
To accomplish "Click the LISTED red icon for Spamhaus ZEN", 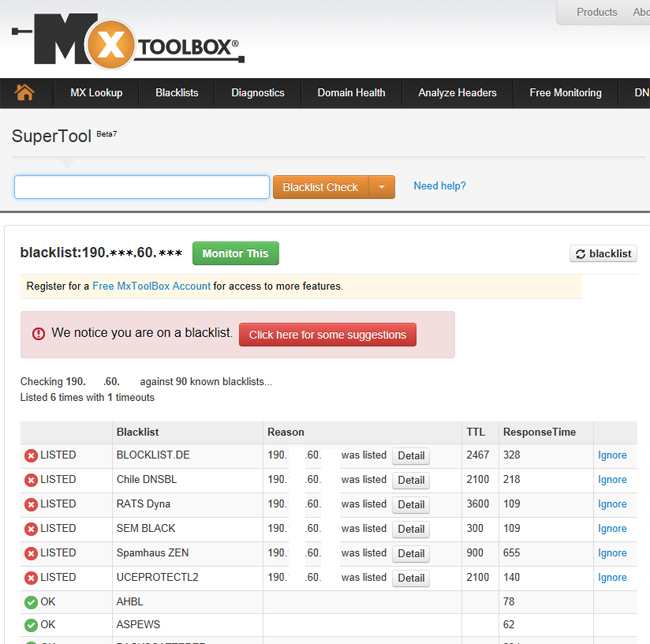I will point(31,553).
